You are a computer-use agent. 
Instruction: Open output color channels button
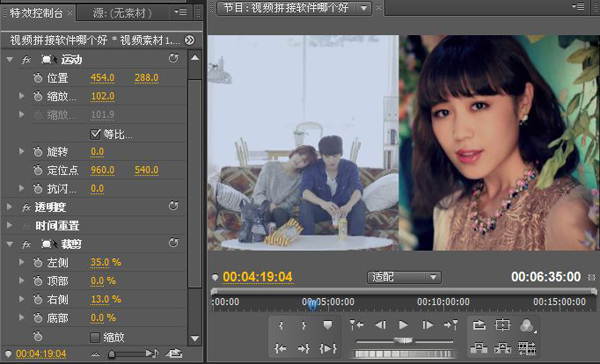(527, 326)
